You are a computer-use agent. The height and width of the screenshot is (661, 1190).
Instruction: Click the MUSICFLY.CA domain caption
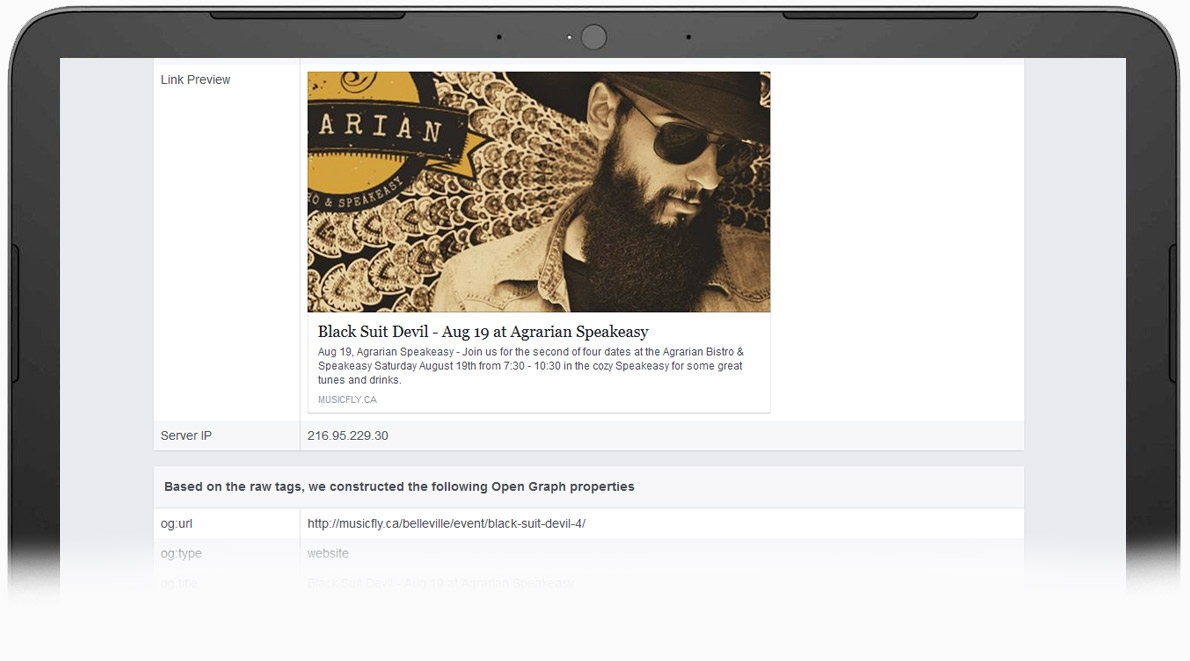coord(347,399)
